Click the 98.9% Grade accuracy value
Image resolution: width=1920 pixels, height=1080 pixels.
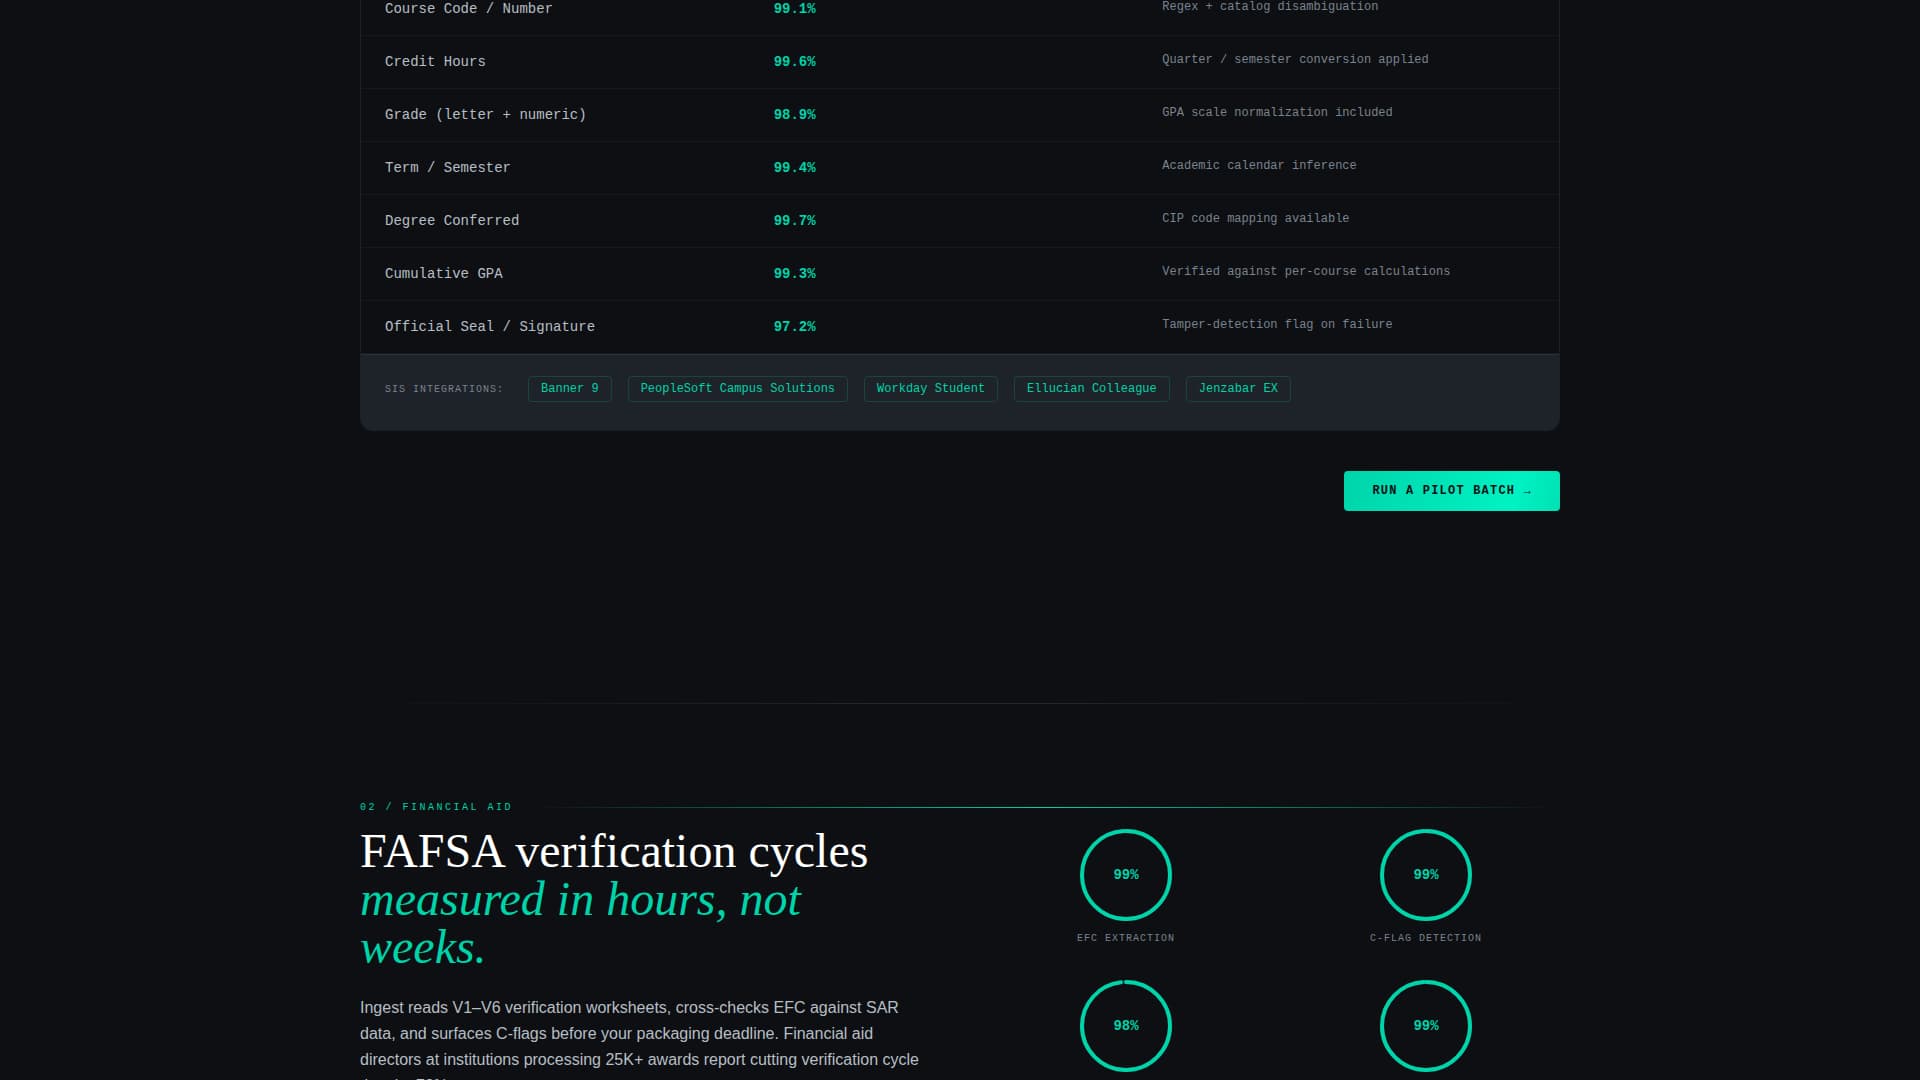[795, 115]
